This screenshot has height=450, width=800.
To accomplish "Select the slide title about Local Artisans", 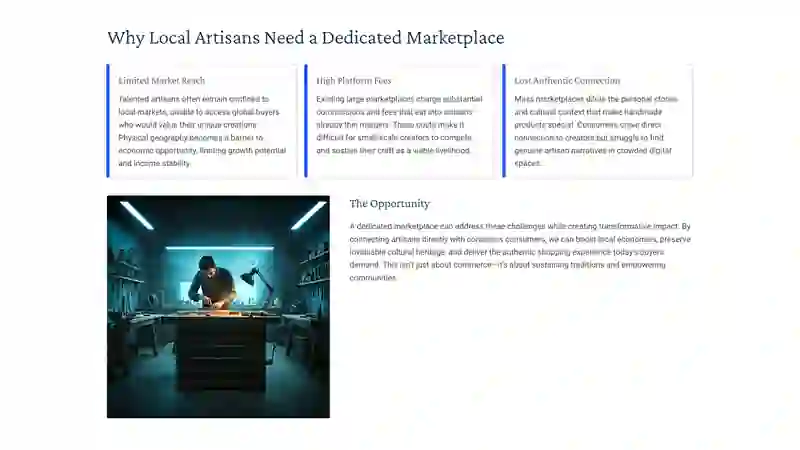I will [306, 38].
